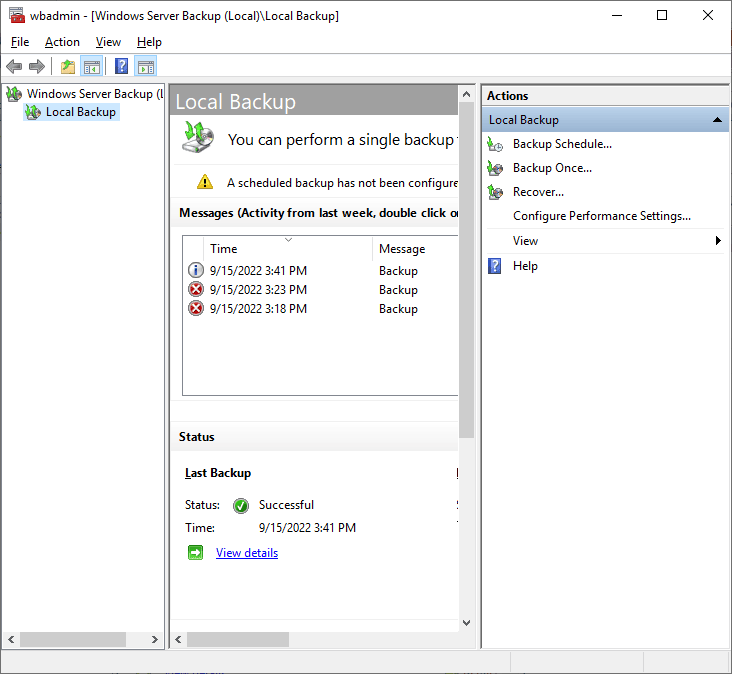Viewport: 732px width, 674px height.
Task: Click the Up One Level toolbar icon
Action: 67,67
